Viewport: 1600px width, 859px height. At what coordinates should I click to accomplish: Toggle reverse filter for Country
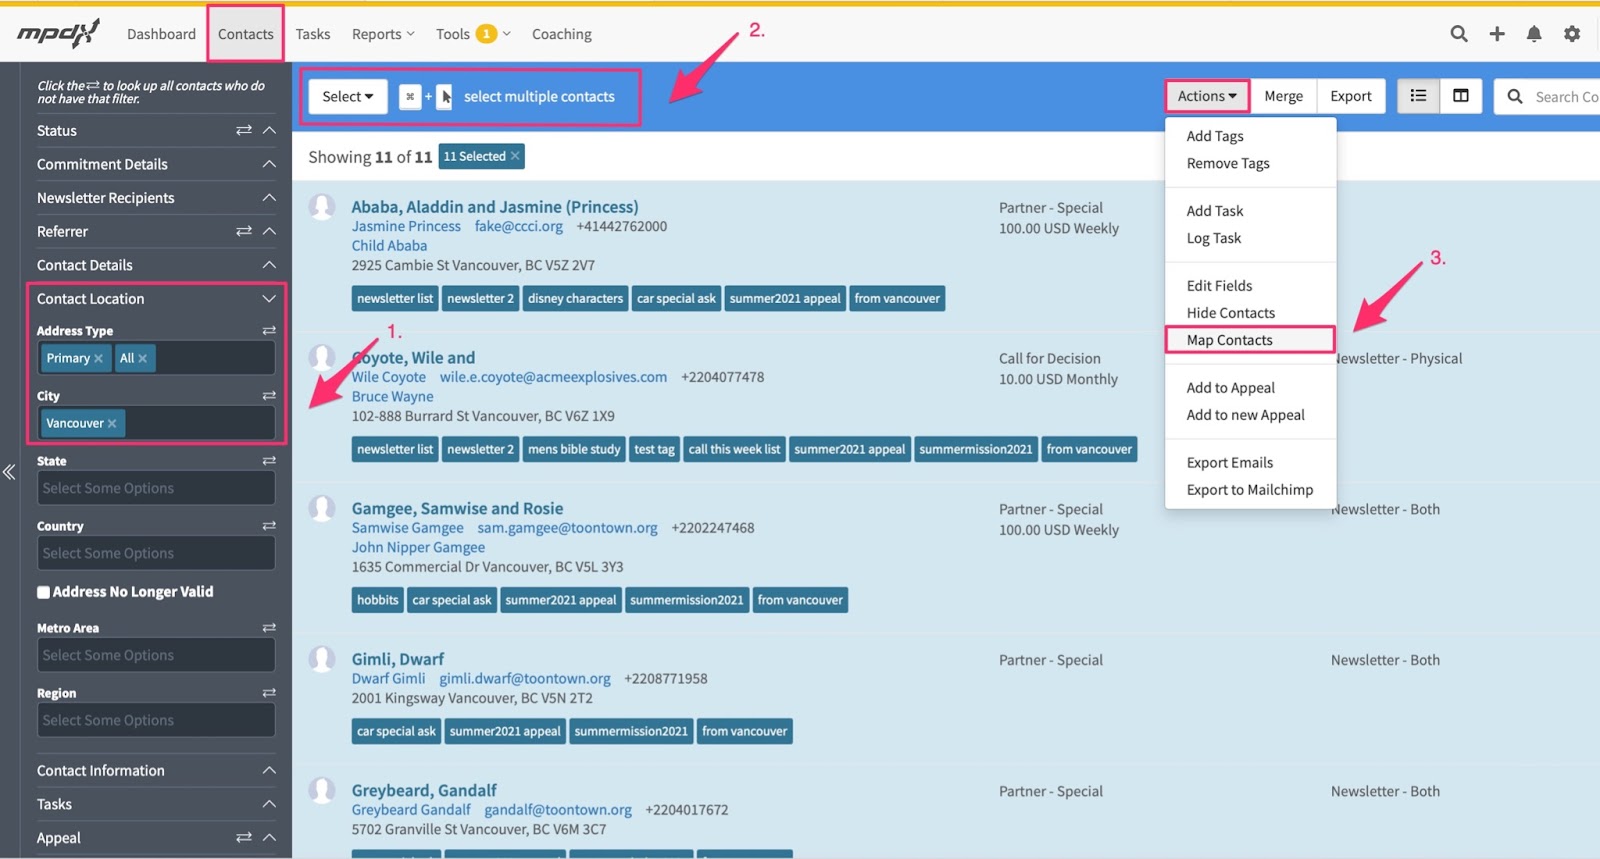coord(269,526)
